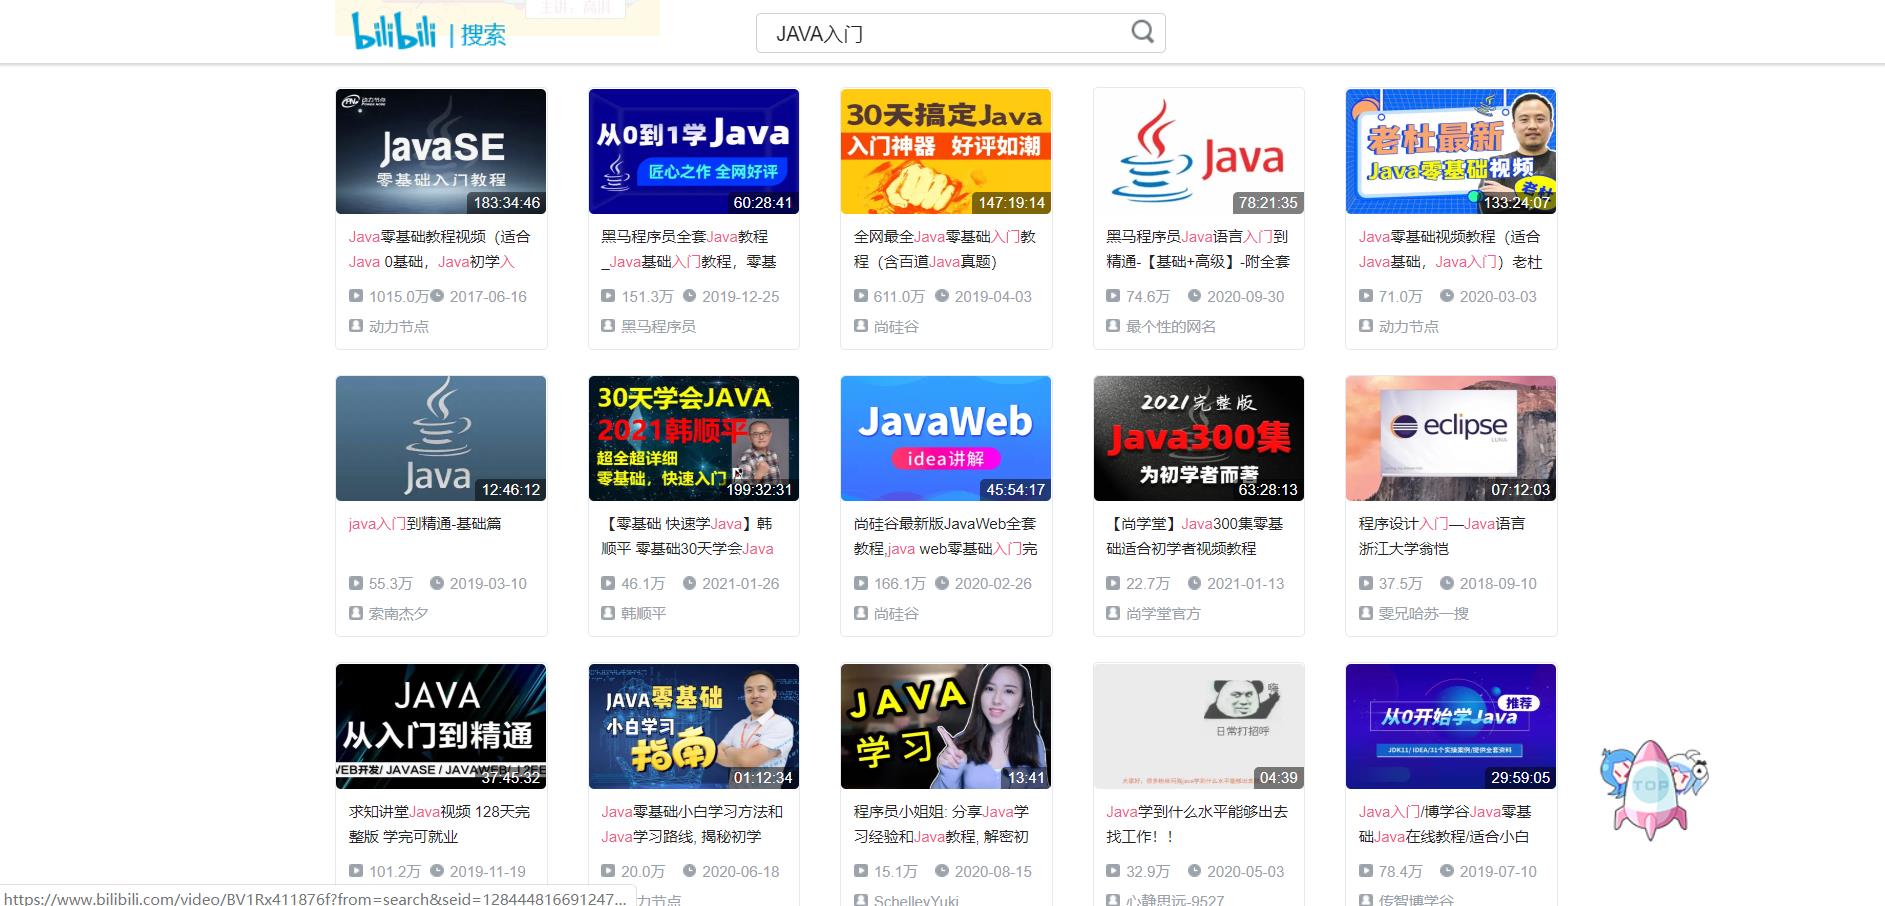The width and height of the screenshot is (1885, 906).
Task: Click the uploader icon beside 韩顺平
Action: point(608,613)
